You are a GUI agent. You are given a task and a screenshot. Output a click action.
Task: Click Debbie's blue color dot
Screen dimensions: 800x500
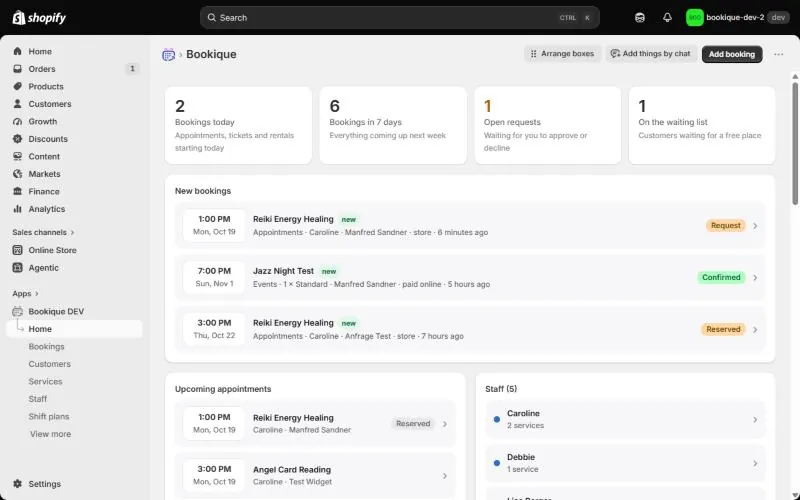[496, 463]
